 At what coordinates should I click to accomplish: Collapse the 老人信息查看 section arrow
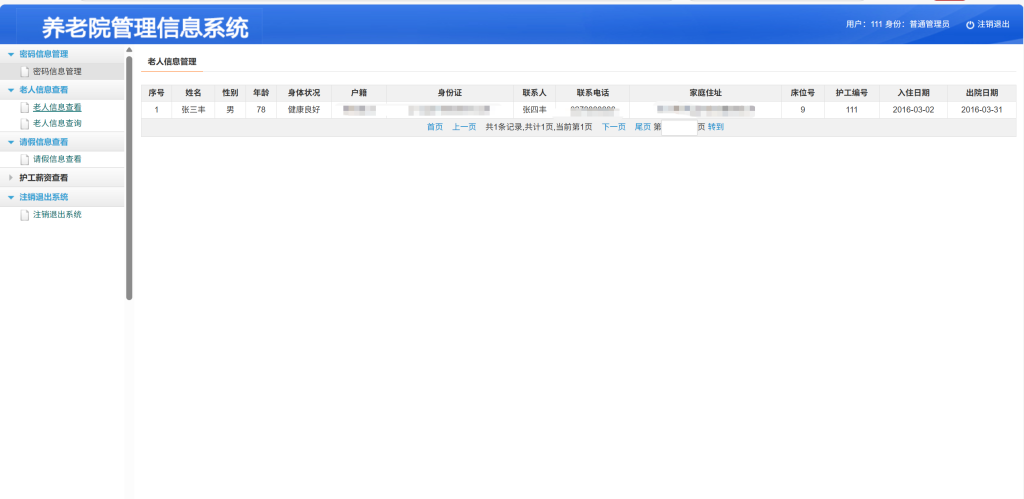pos(11,90)
